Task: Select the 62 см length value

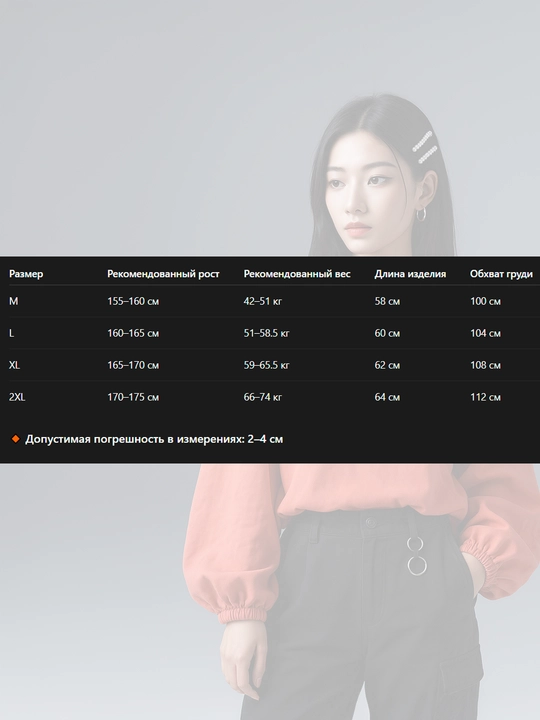Action: pos(387,365)
